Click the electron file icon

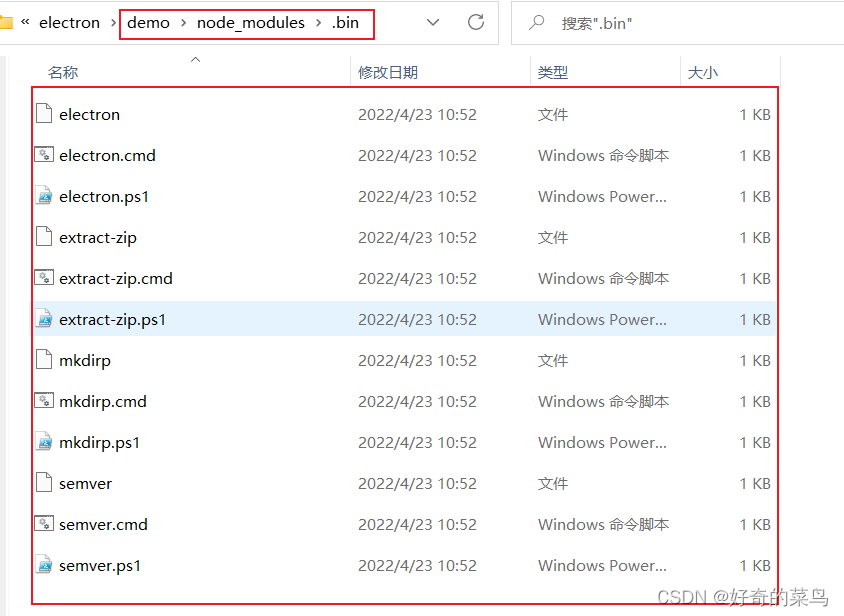(x=44, y=114)
